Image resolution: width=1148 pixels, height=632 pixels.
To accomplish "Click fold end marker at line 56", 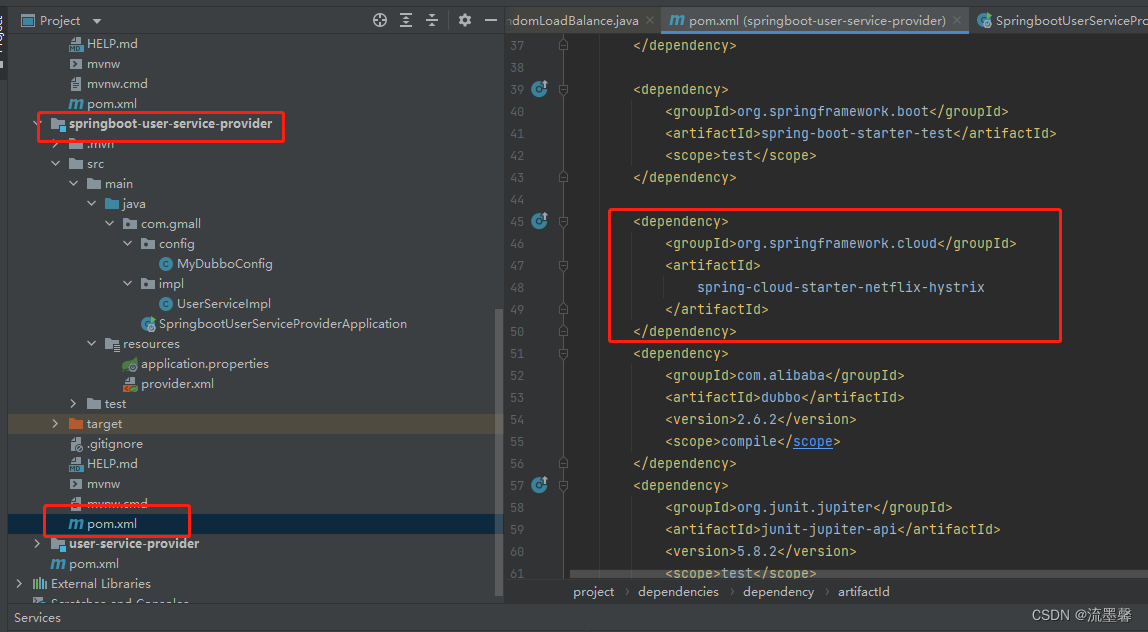I will click(x=563, y=463).
